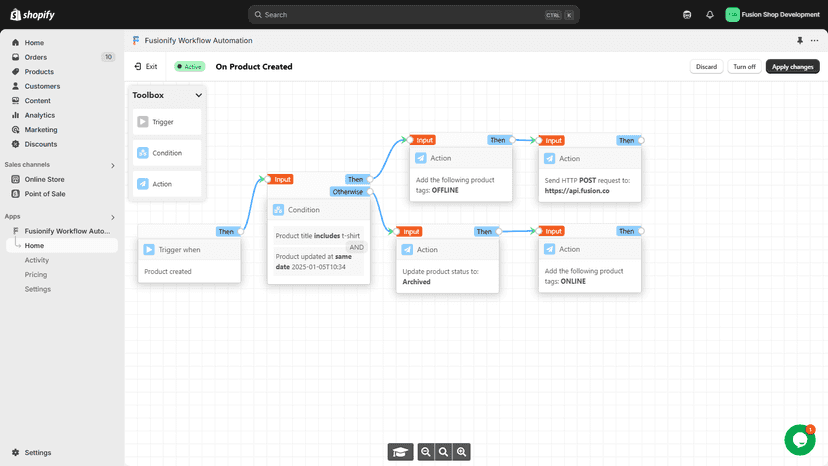Screen dimensions: 828x466
Task: Reset canvas zoom with magnifier button
Action: point(444,452)
